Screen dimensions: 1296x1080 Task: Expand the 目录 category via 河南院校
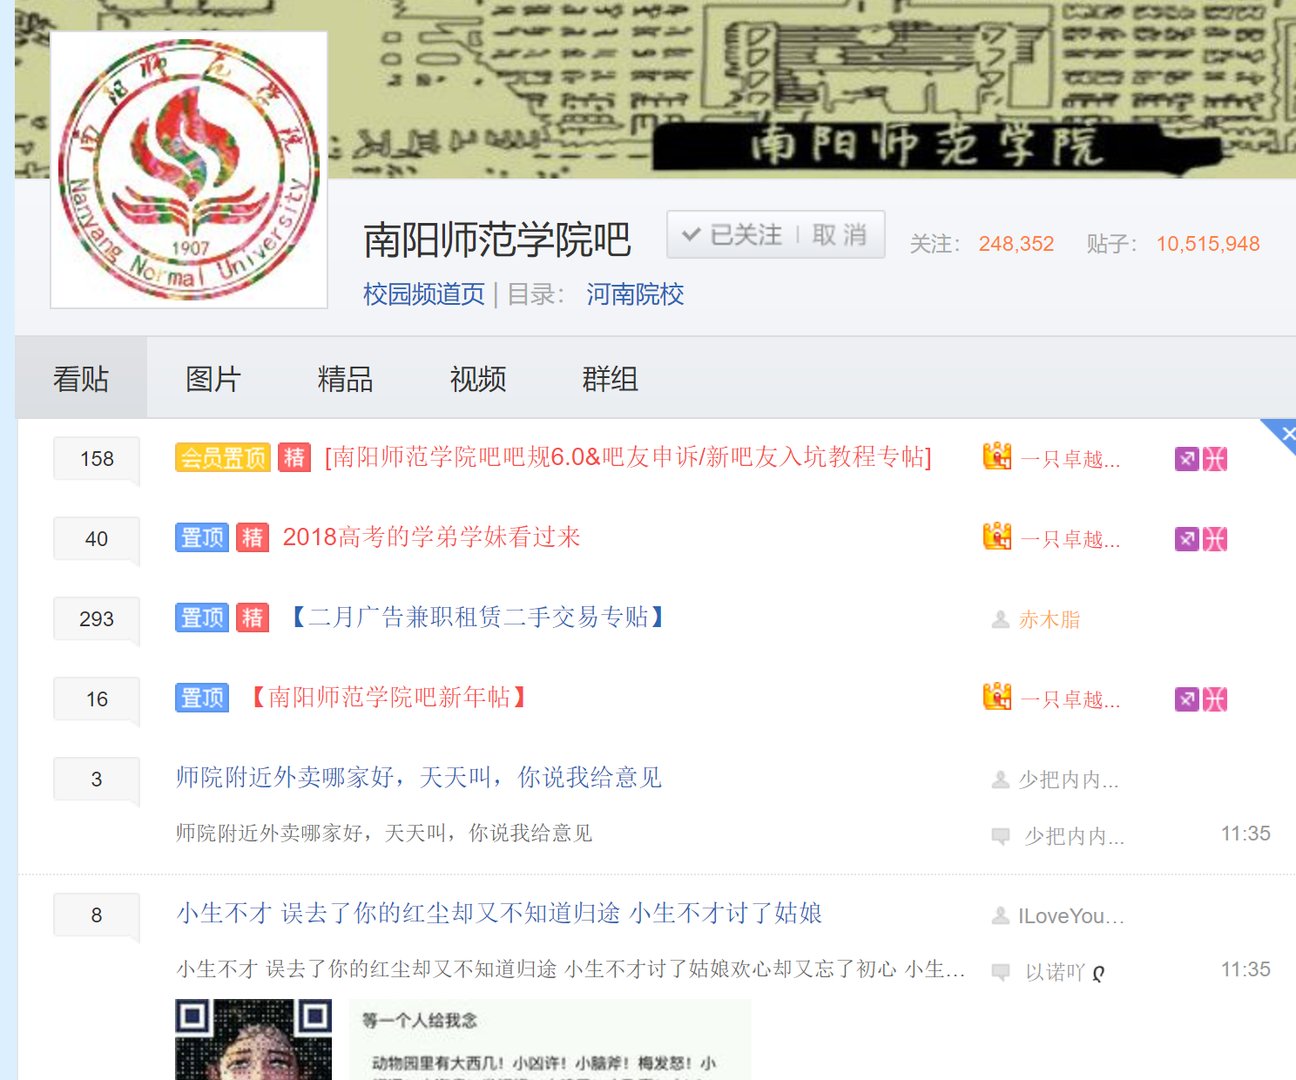pyautogui.click(x=634, y=294)
